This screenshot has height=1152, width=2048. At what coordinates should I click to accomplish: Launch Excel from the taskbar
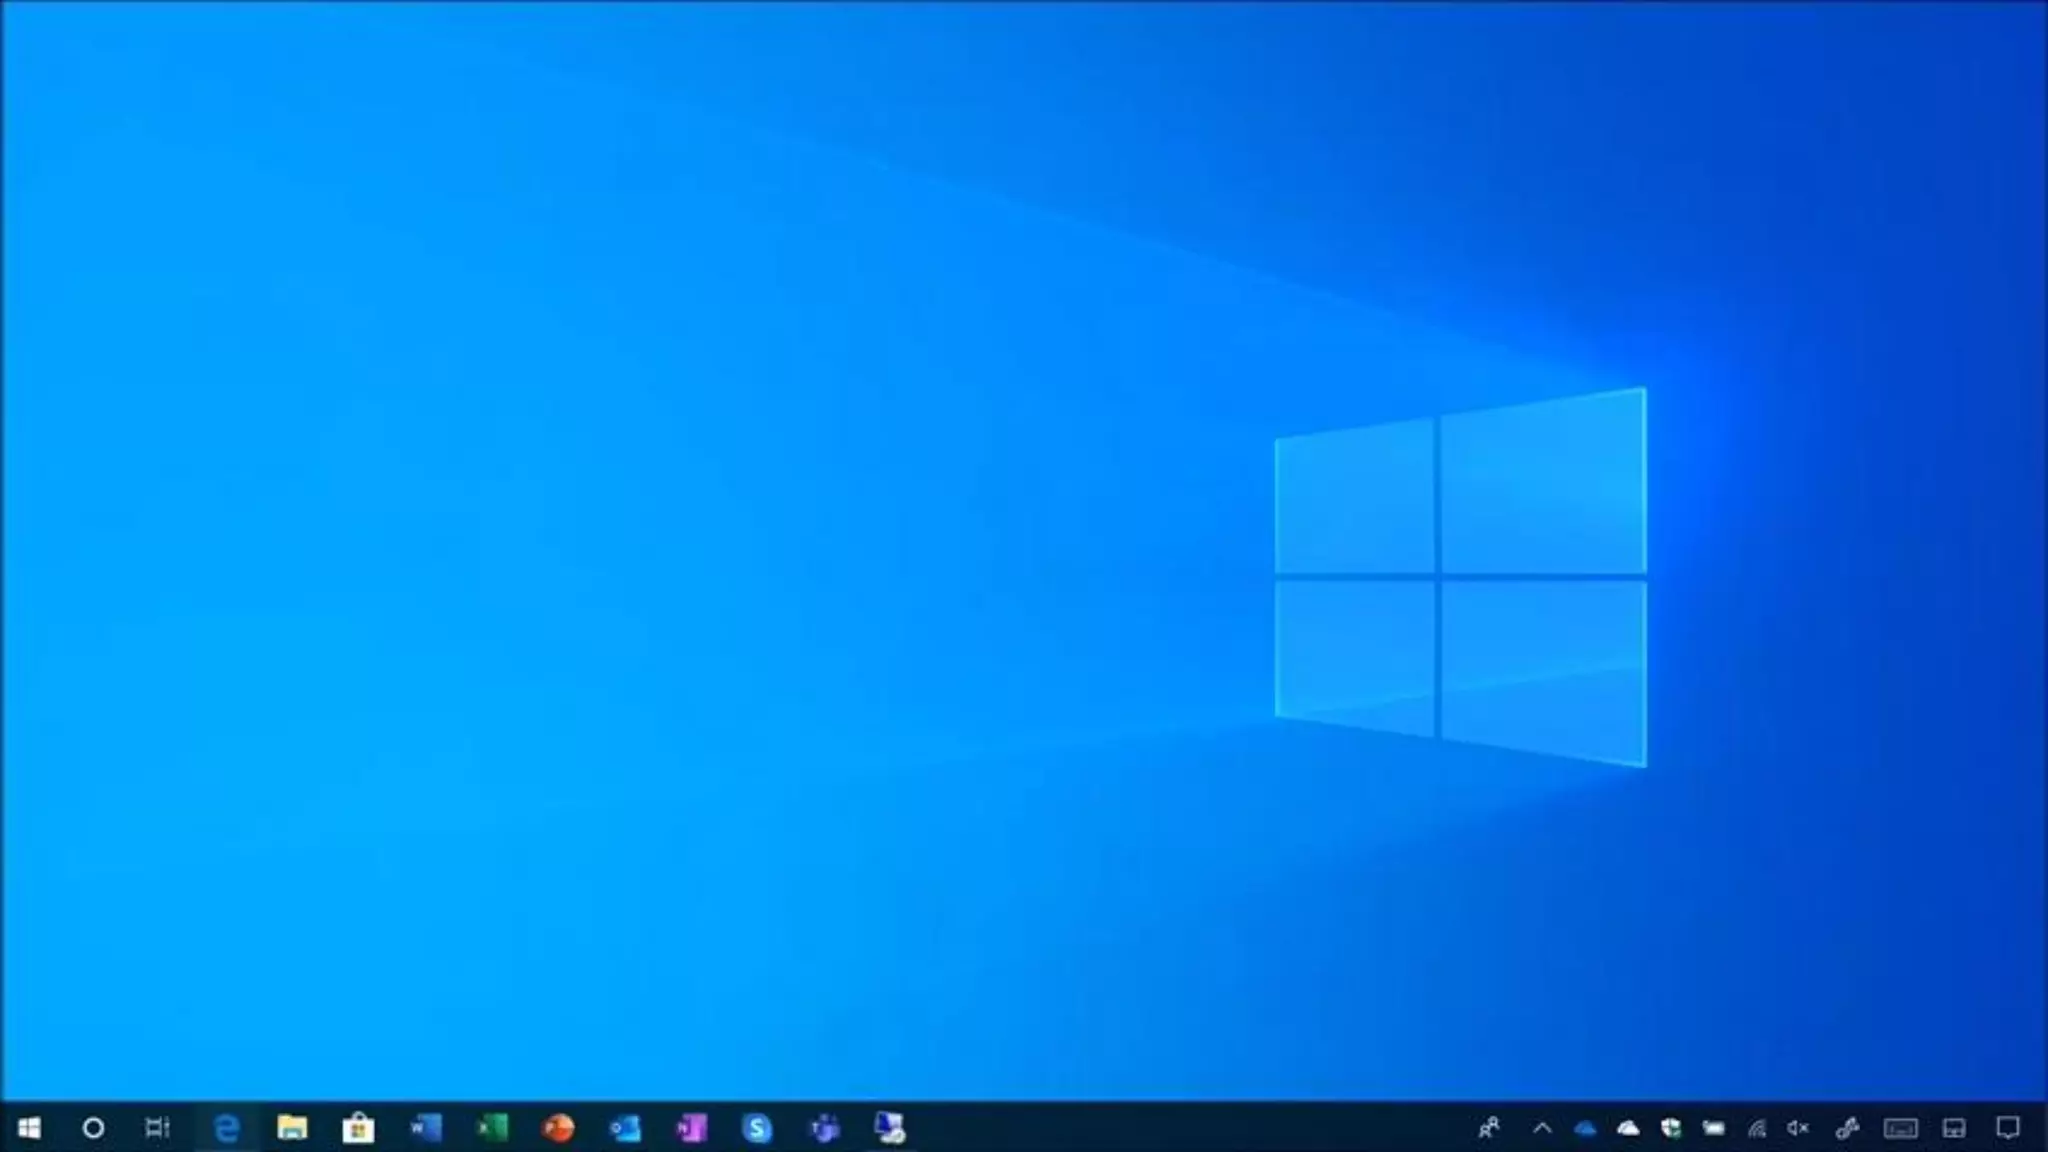[491, 1128]
